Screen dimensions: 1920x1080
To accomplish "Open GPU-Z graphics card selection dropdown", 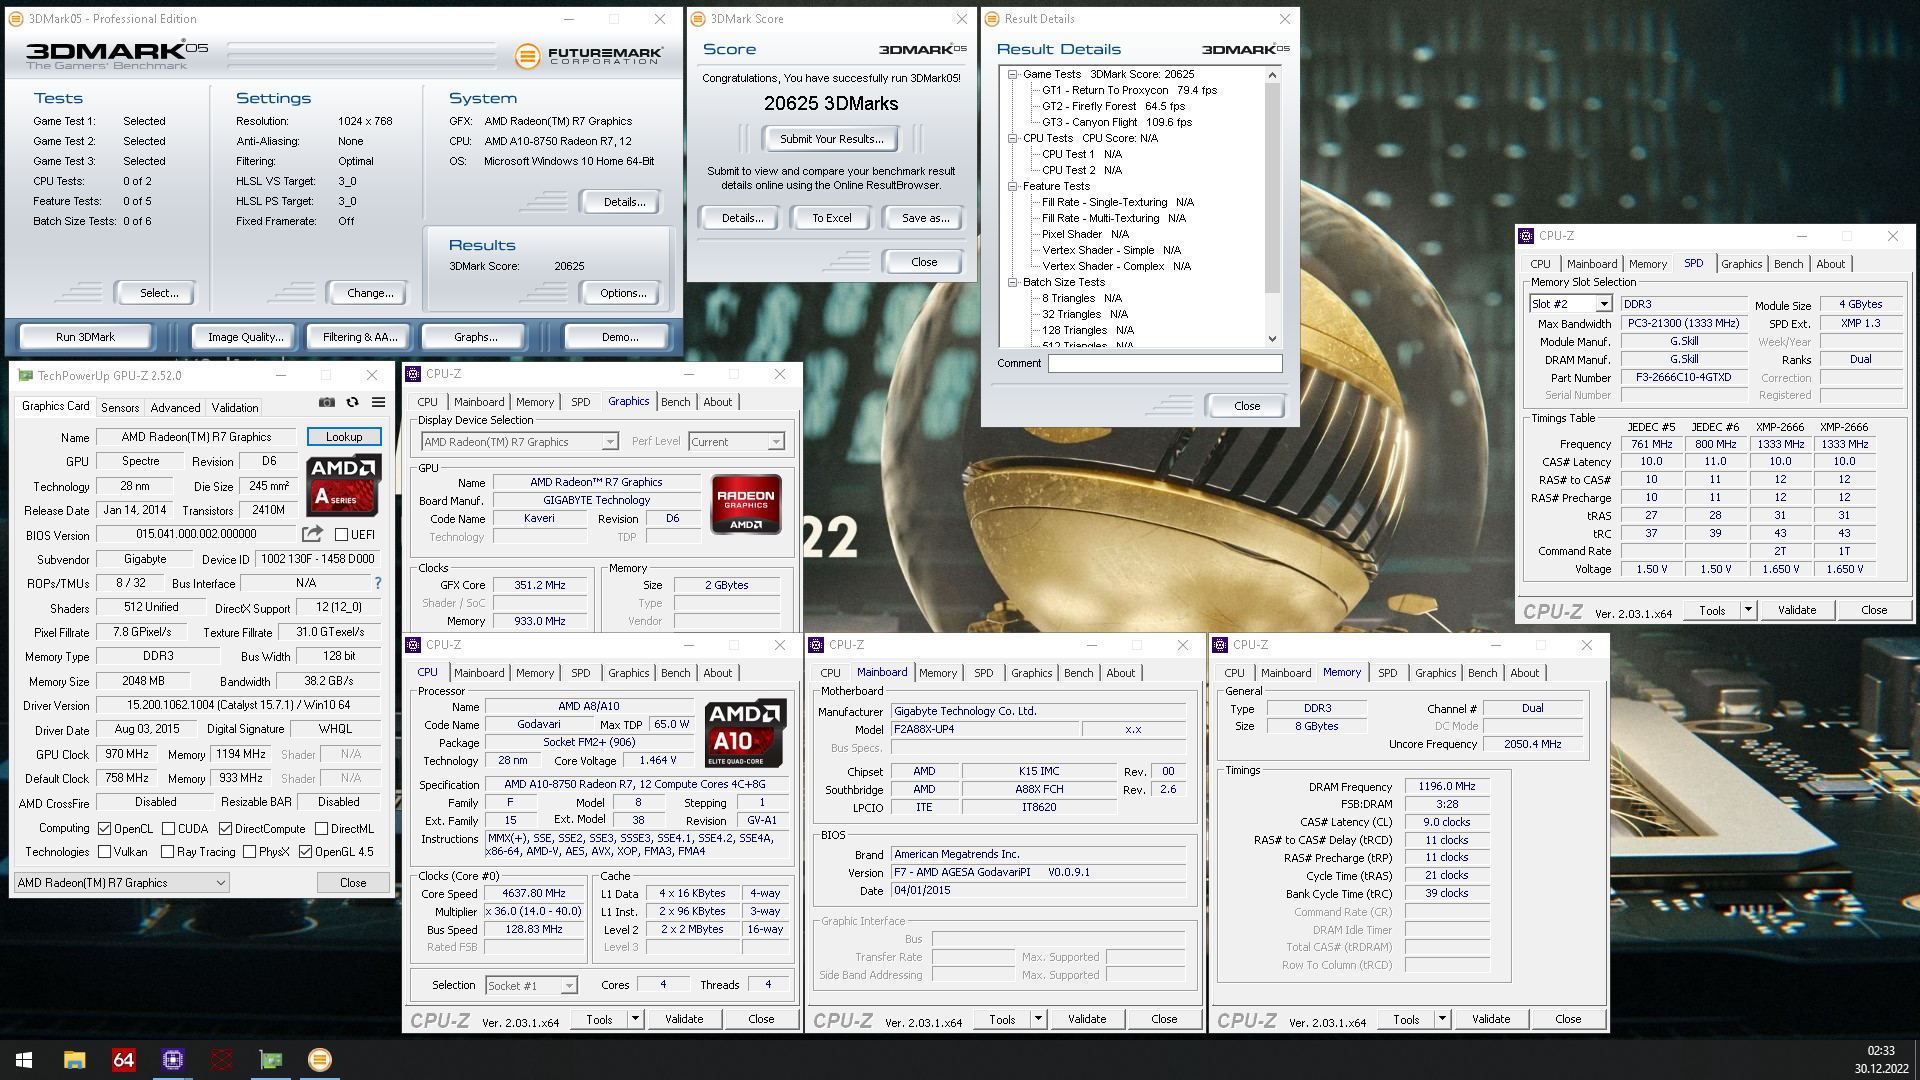I will [x=122, y=883].
